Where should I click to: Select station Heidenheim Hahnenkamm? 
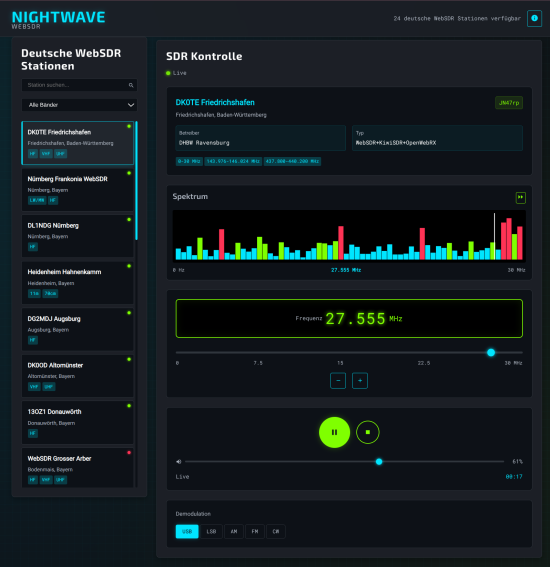78,283
